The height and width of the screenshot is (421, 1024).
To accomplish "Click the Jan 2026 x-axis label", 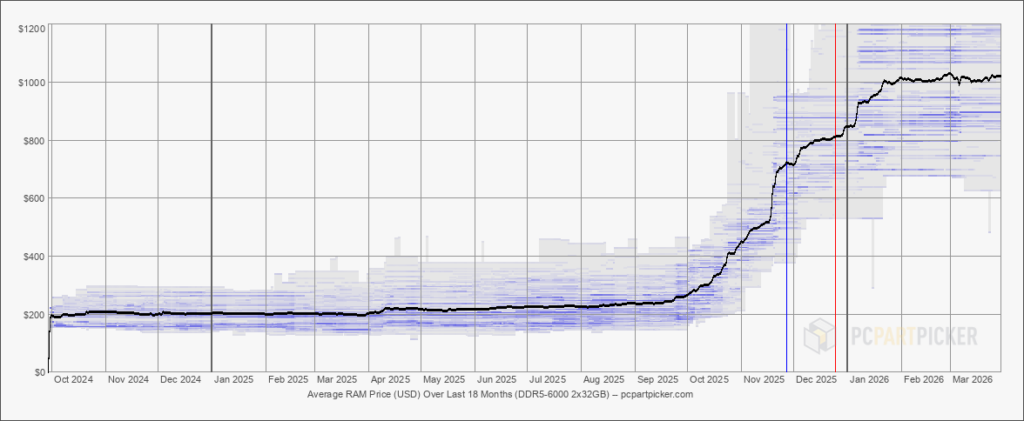I will [869, 380].
